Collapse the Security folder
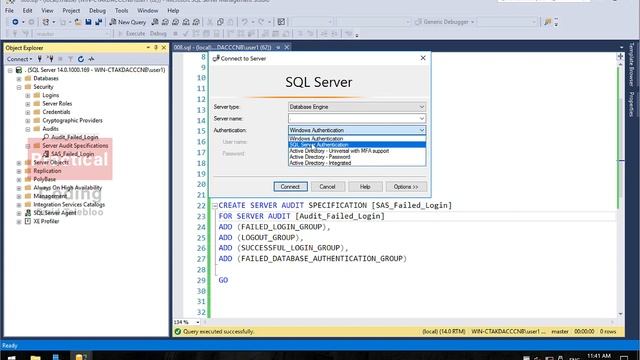640x360 pixels. (19, 87)
